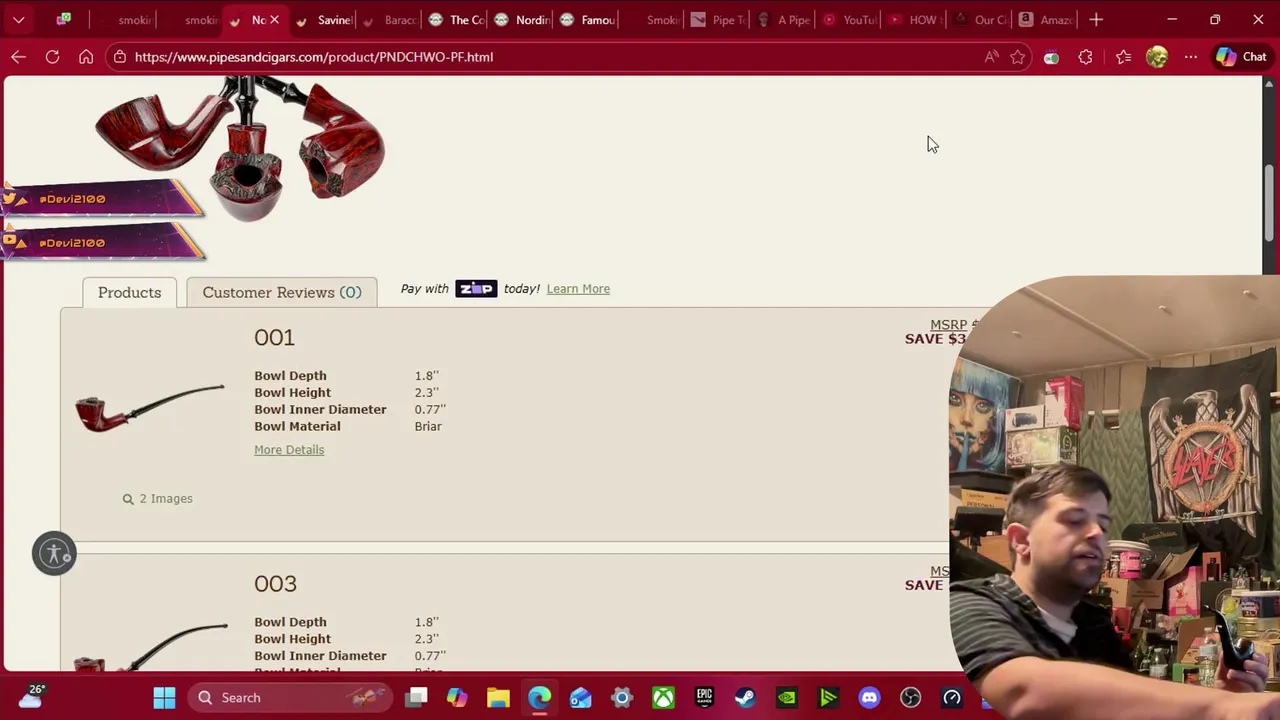Open NVIDIA app from taskbar
The width and height of the screenshot is (1280, 720).
787,697
